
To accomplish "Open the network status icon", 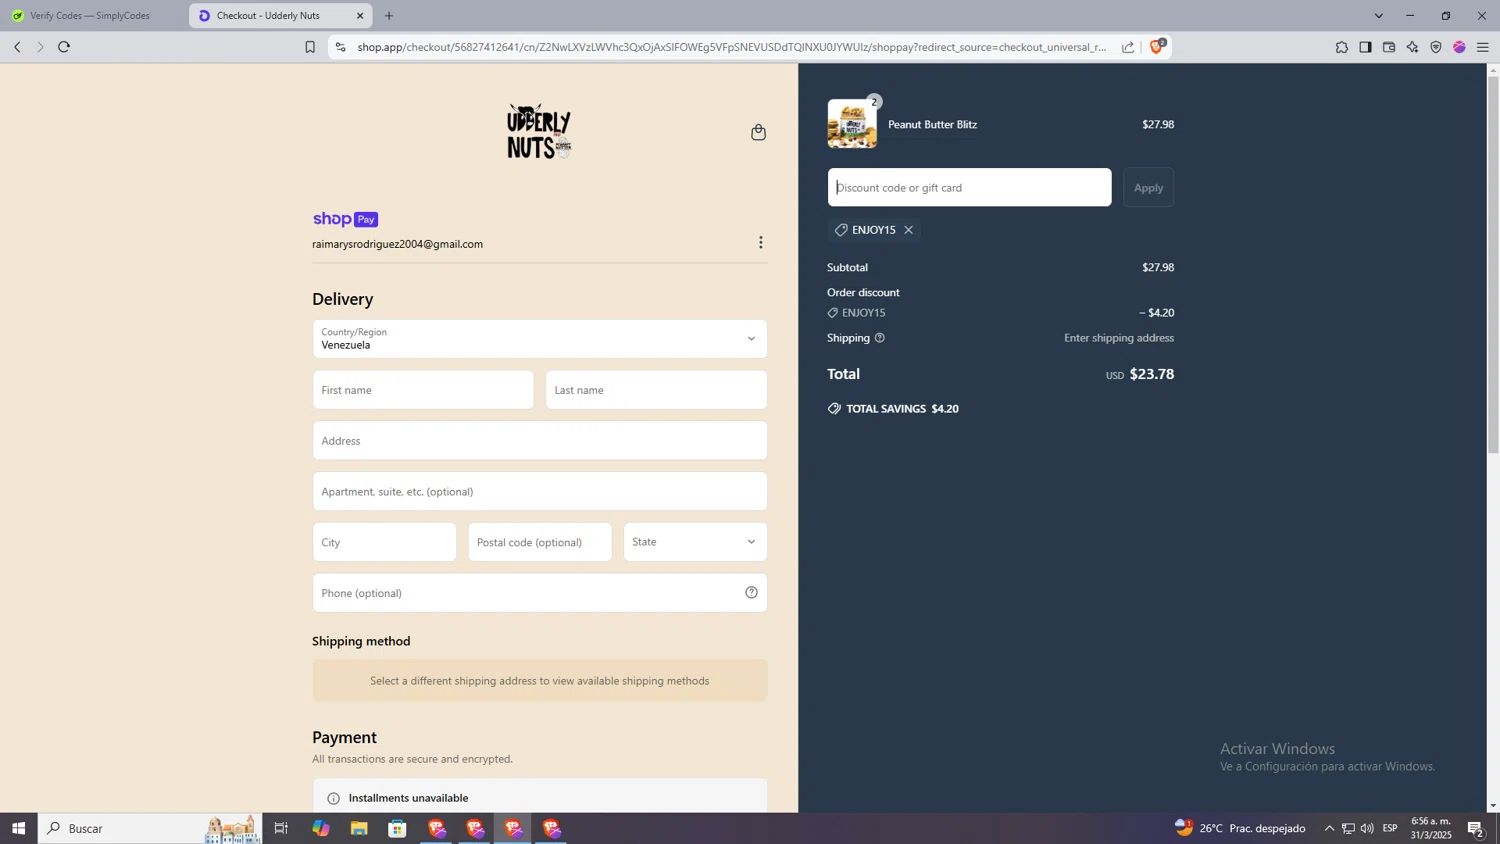I will (1348, 828).
